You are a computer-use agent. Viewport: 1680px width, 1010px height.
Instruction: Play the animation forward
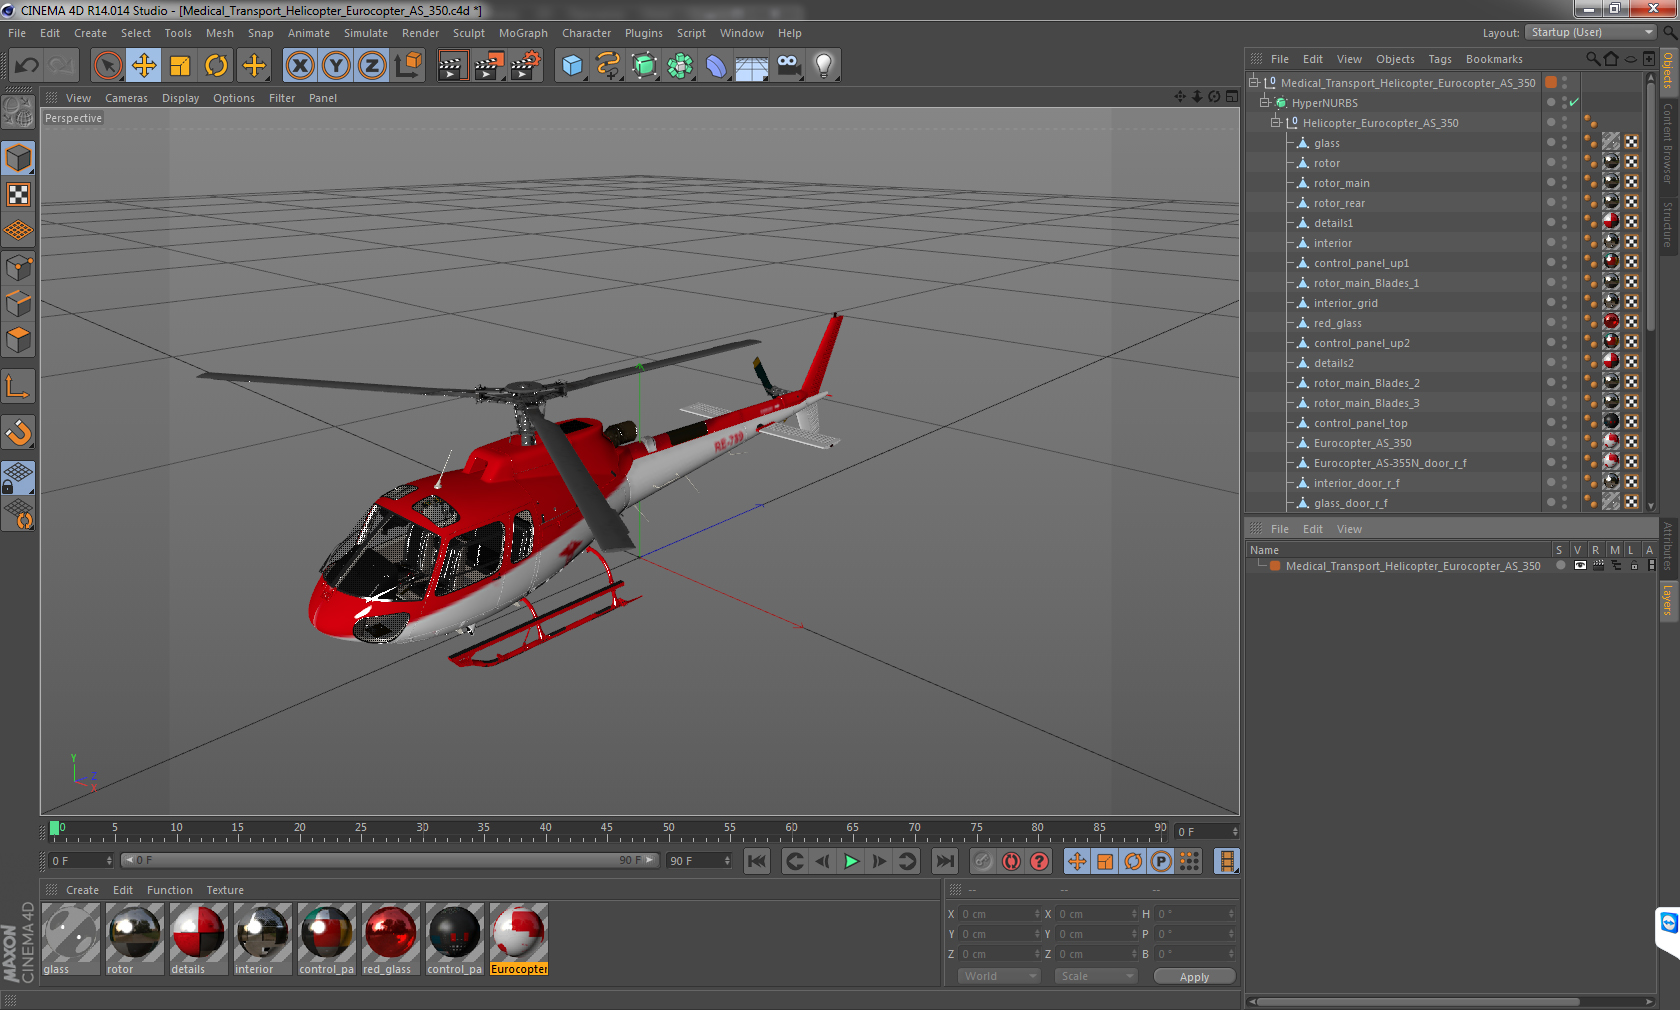point(851,861)
